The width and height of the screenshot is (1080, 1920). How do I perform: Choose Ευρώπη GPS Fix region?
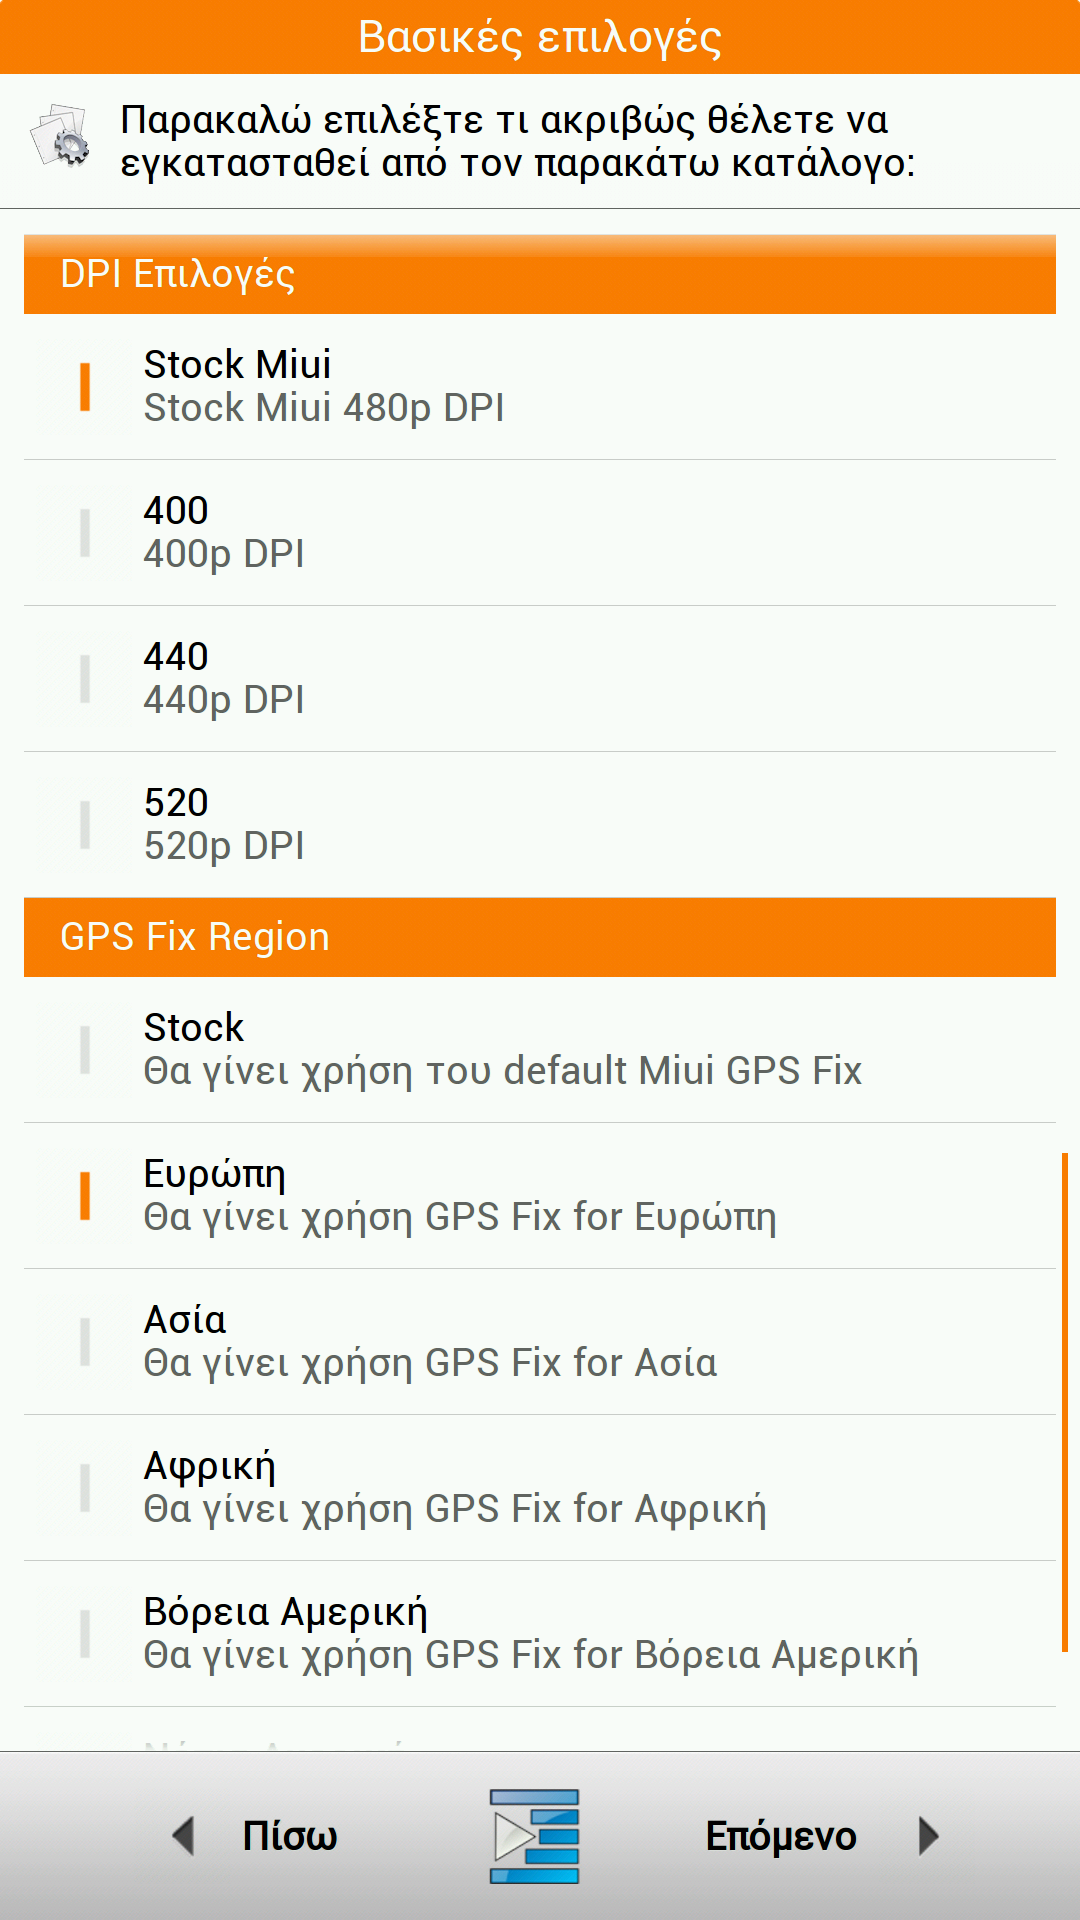coord(540,1196)
